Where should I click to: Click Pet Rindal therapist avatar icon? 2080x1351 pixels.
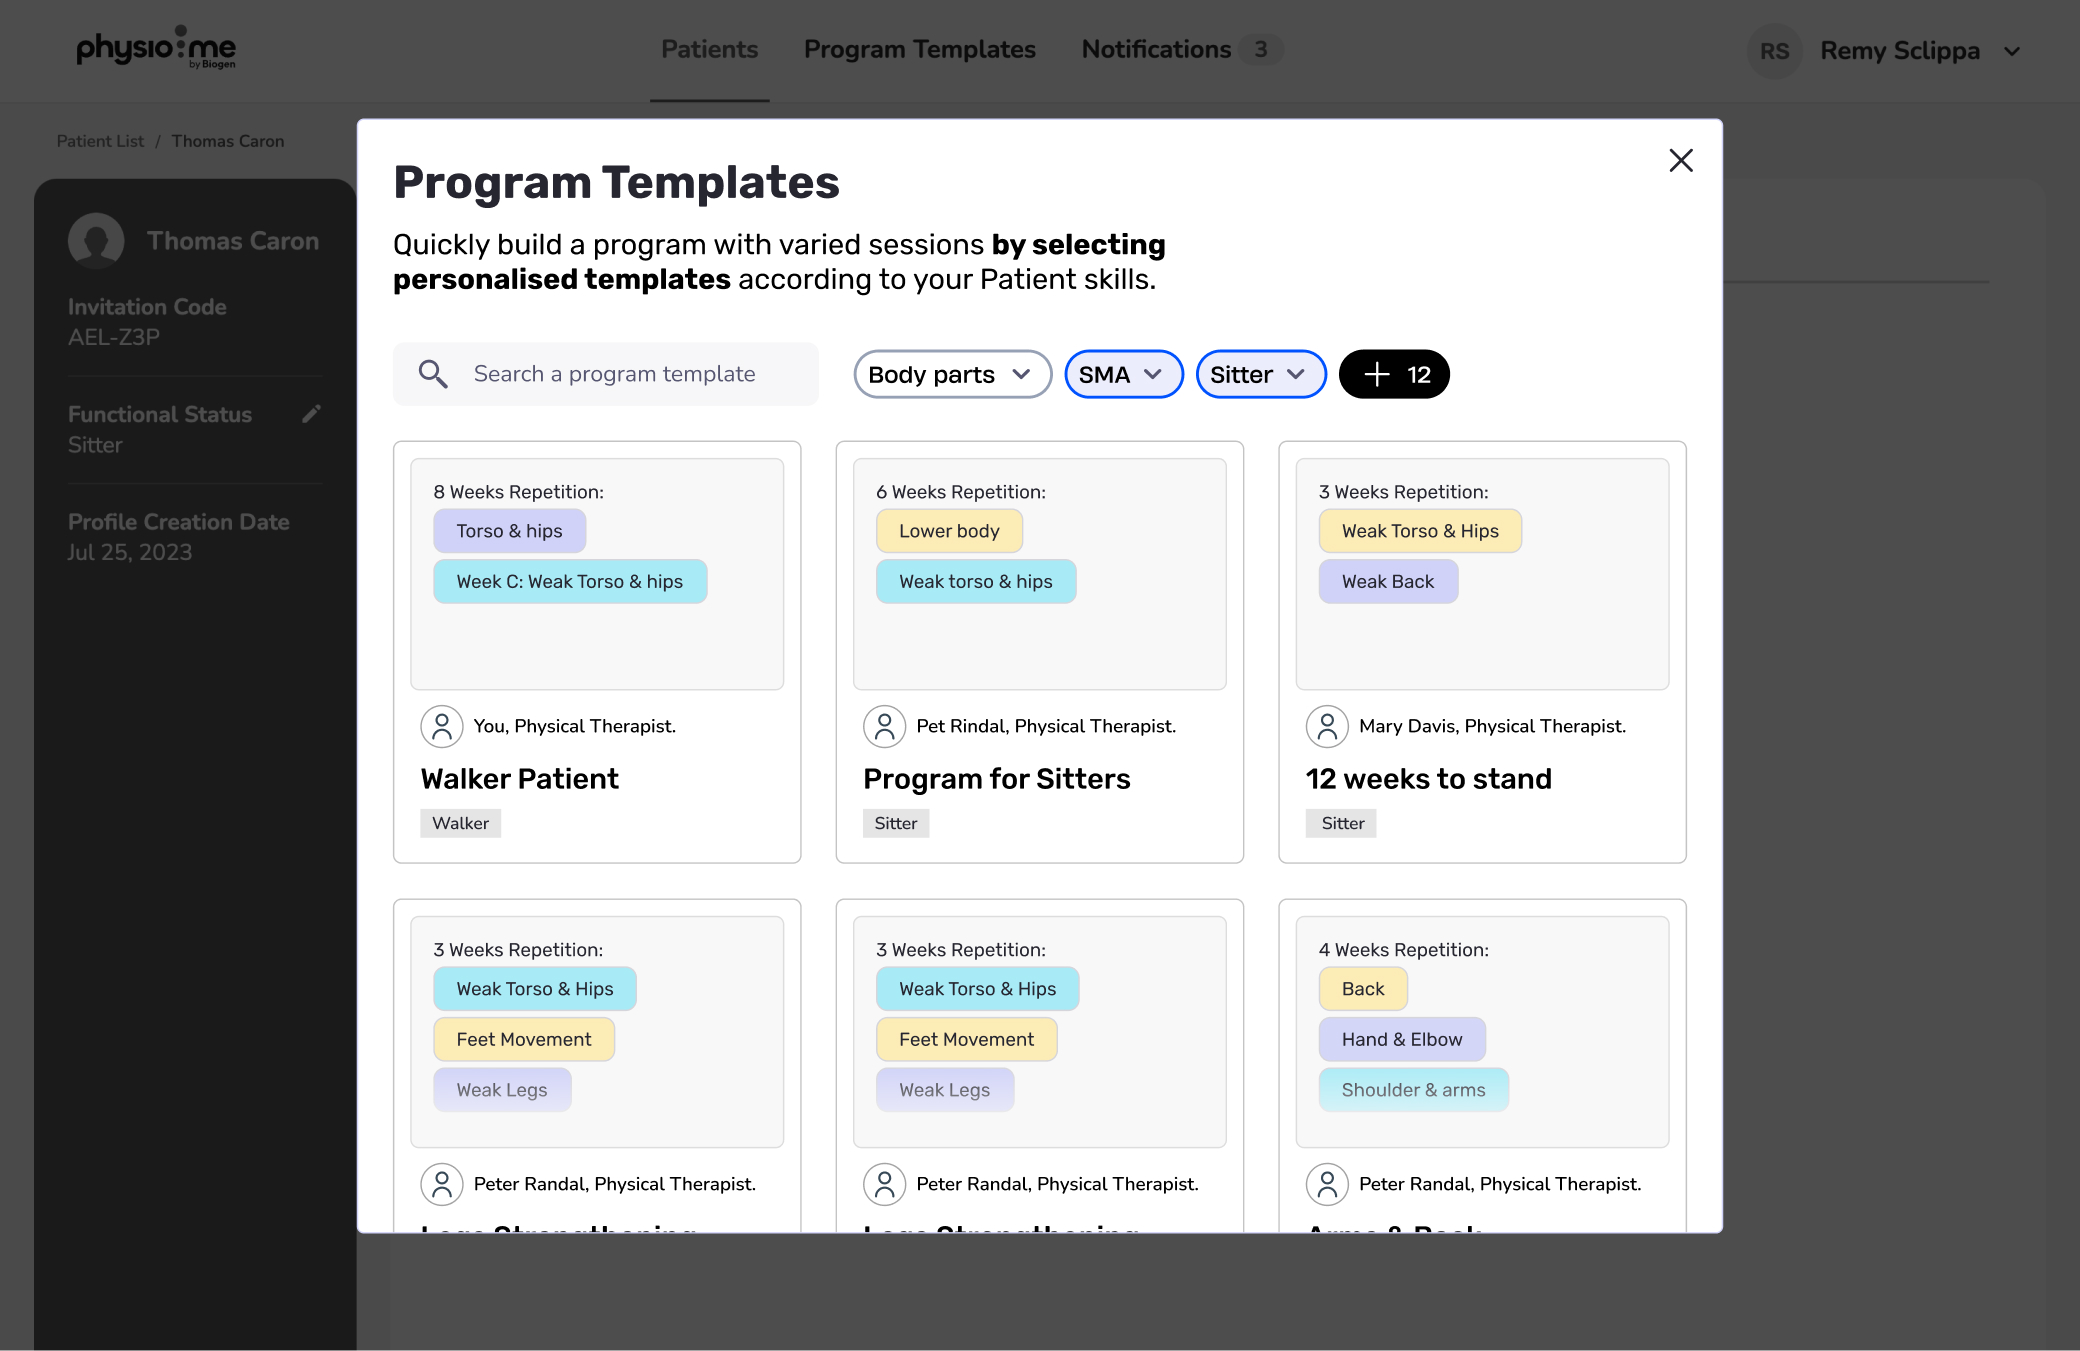pos(884,726)
